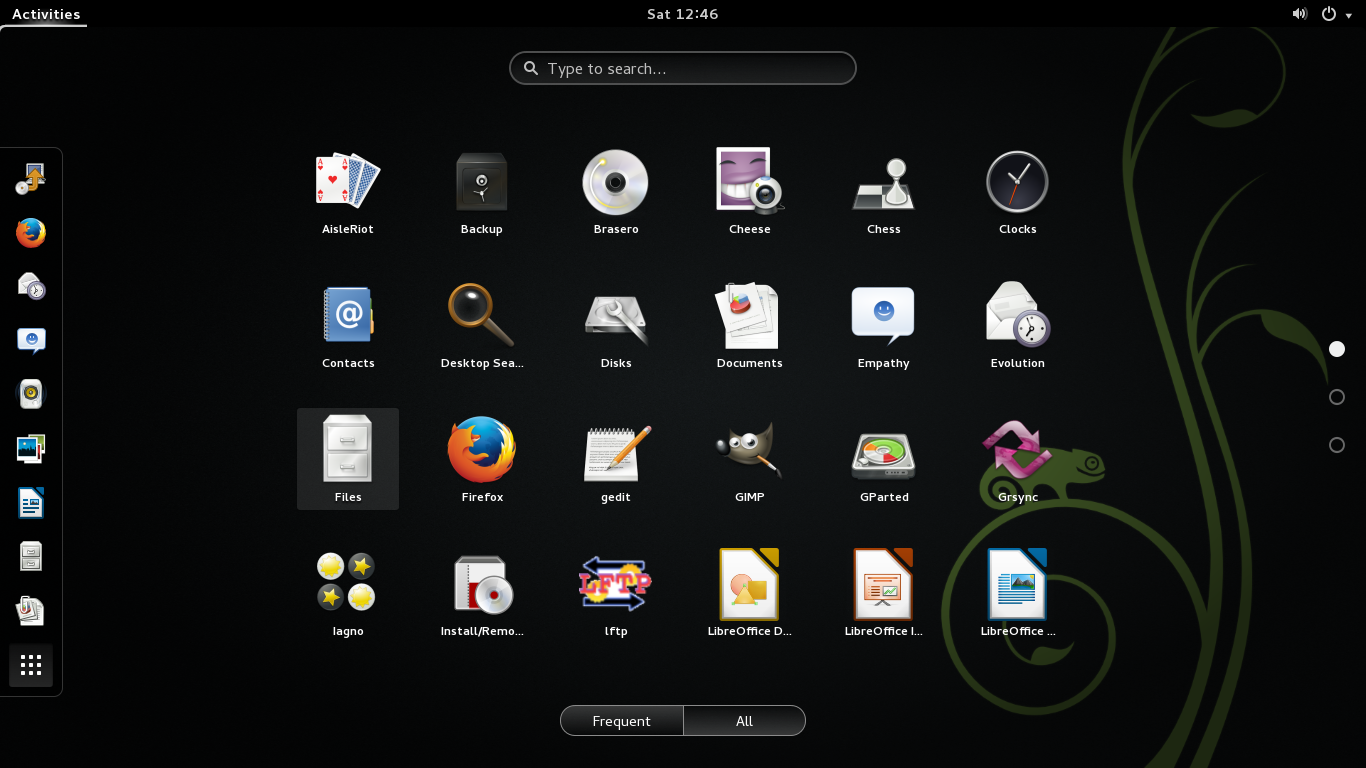1366x768 pixels.
Task: Select the second page indicator dot
Action: [1337, 397]
